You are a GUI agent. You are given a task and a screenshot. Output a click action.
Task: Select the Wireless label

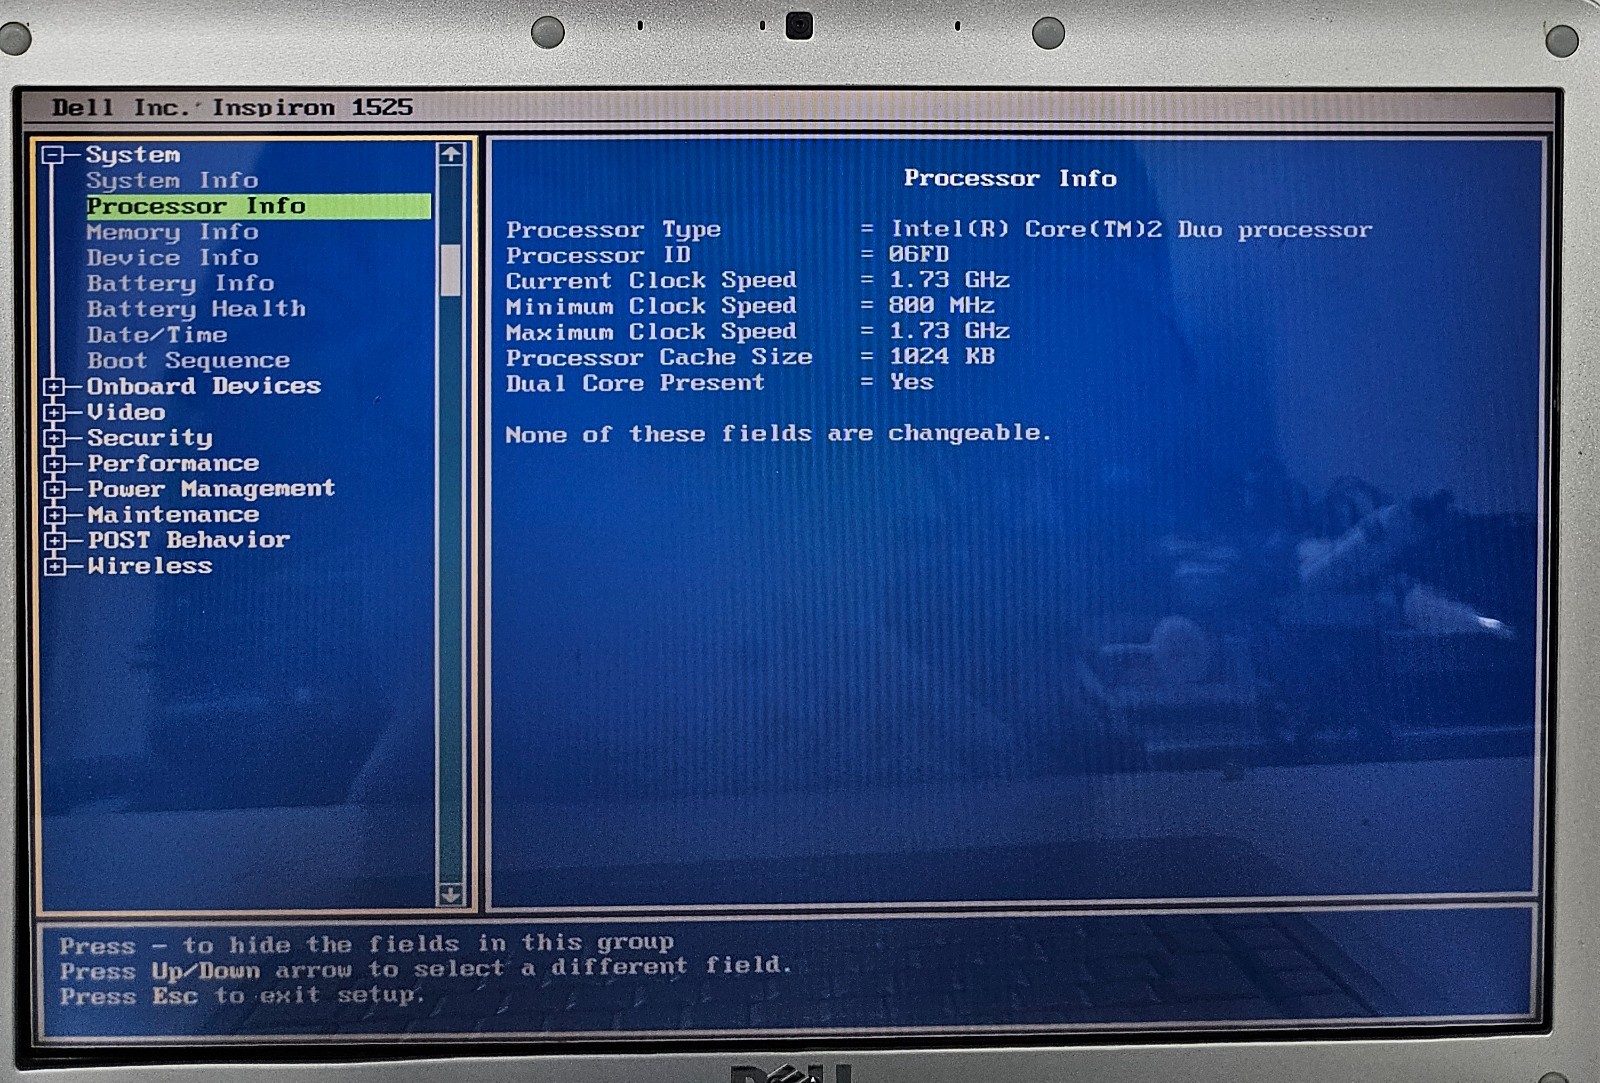pos(150,566)
